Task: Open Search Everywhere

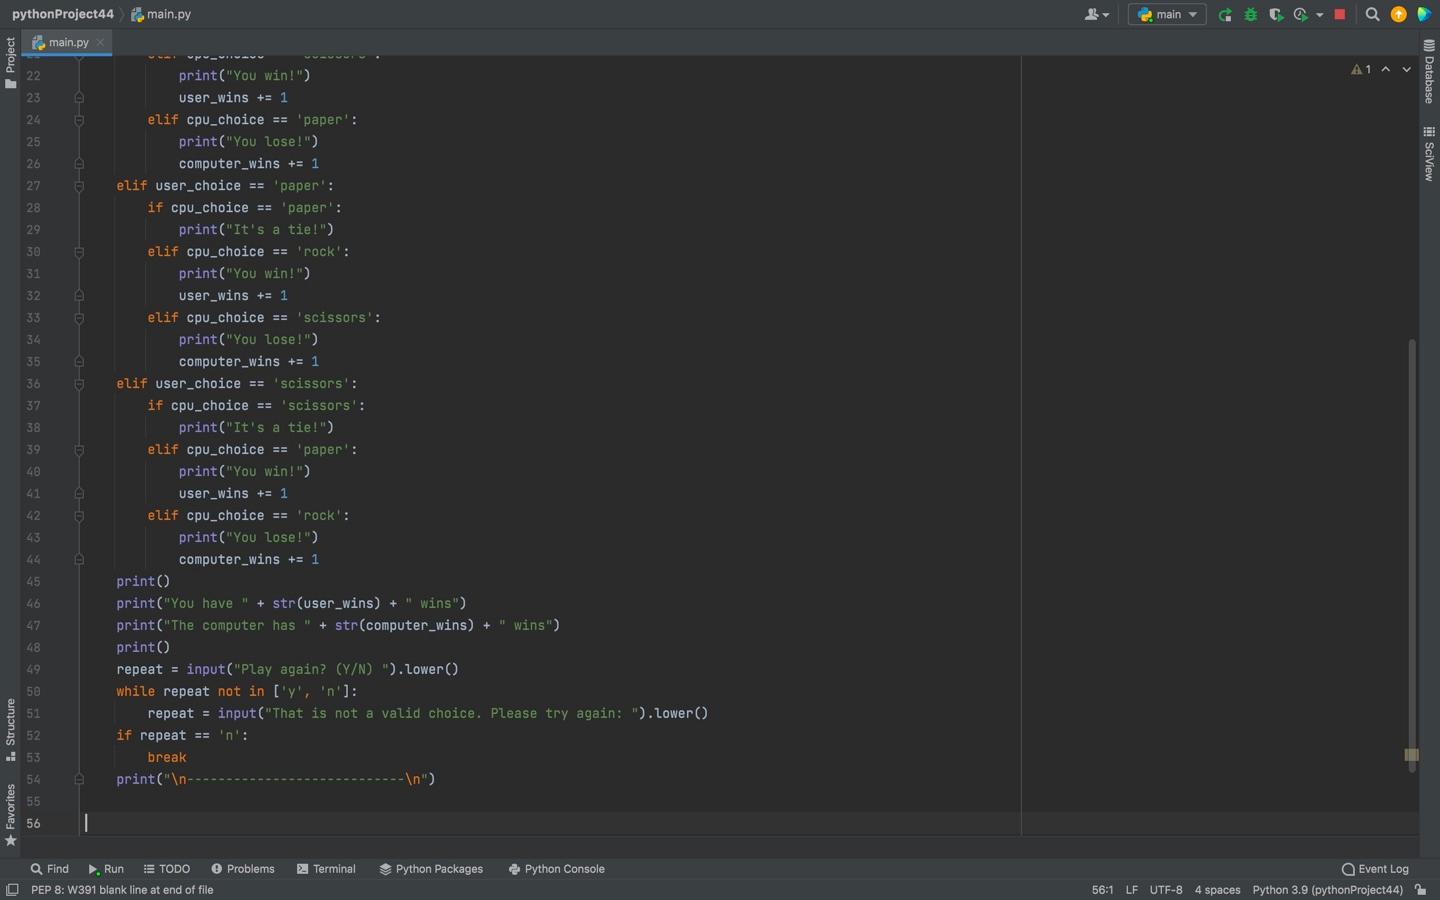Action: click(x=1373, y=14)
